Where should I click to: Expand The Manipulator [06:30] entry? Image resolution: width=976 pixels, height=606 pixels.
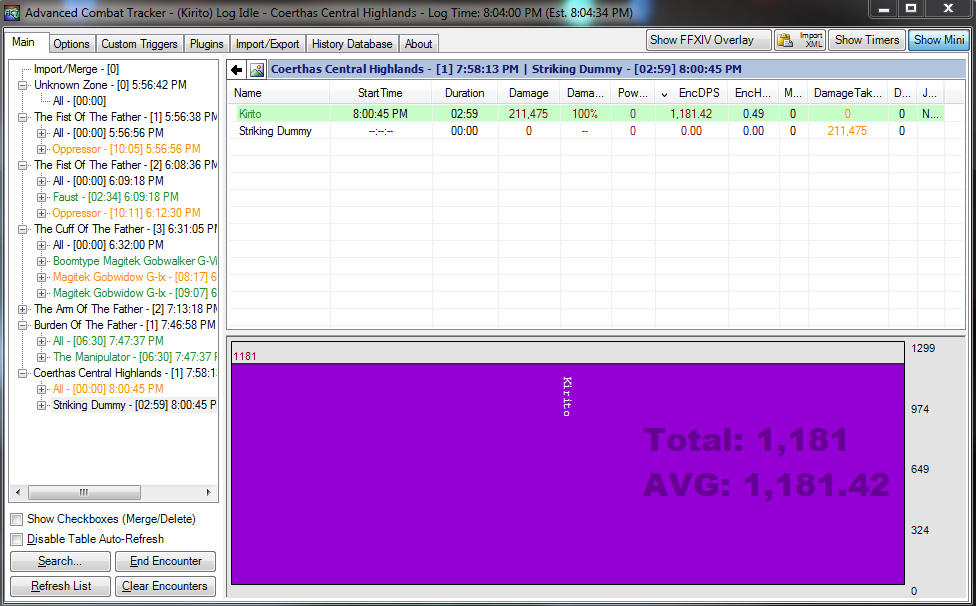click(41, 357)
